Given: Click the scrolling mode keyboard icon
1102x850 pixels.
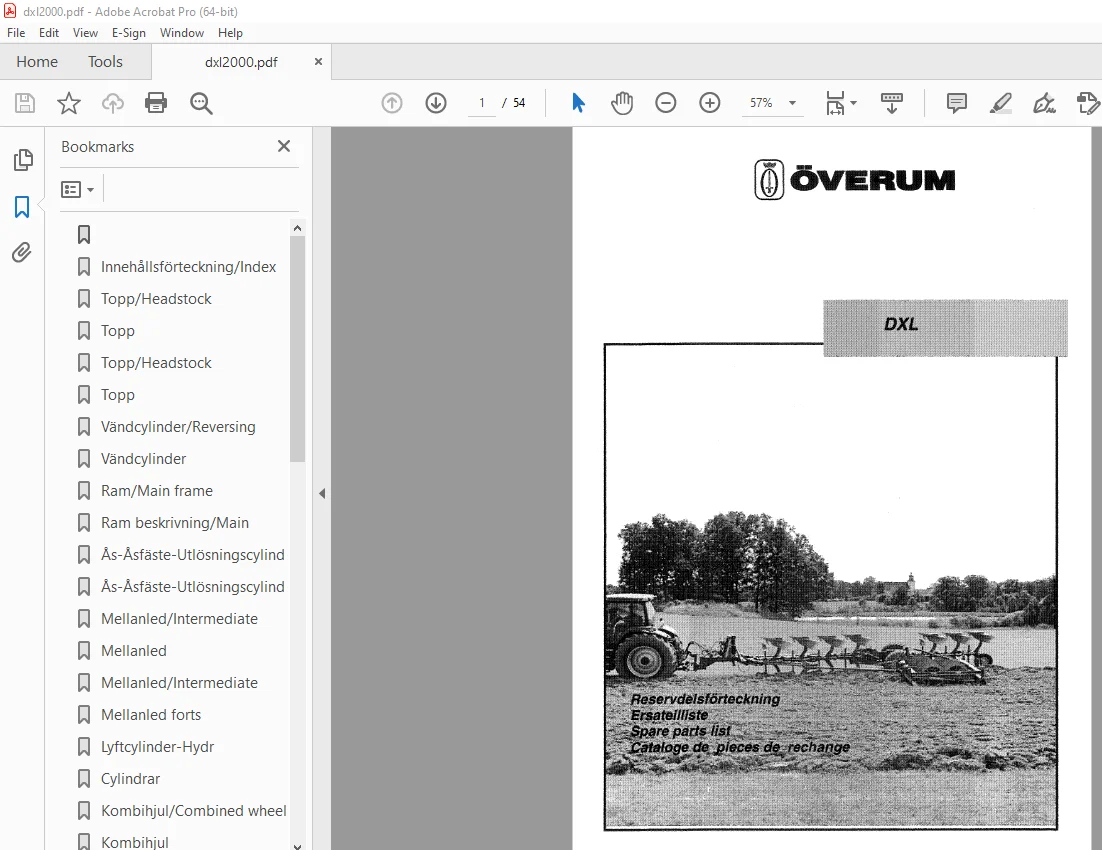Looking at the screenshot, I should pos(892,103).
